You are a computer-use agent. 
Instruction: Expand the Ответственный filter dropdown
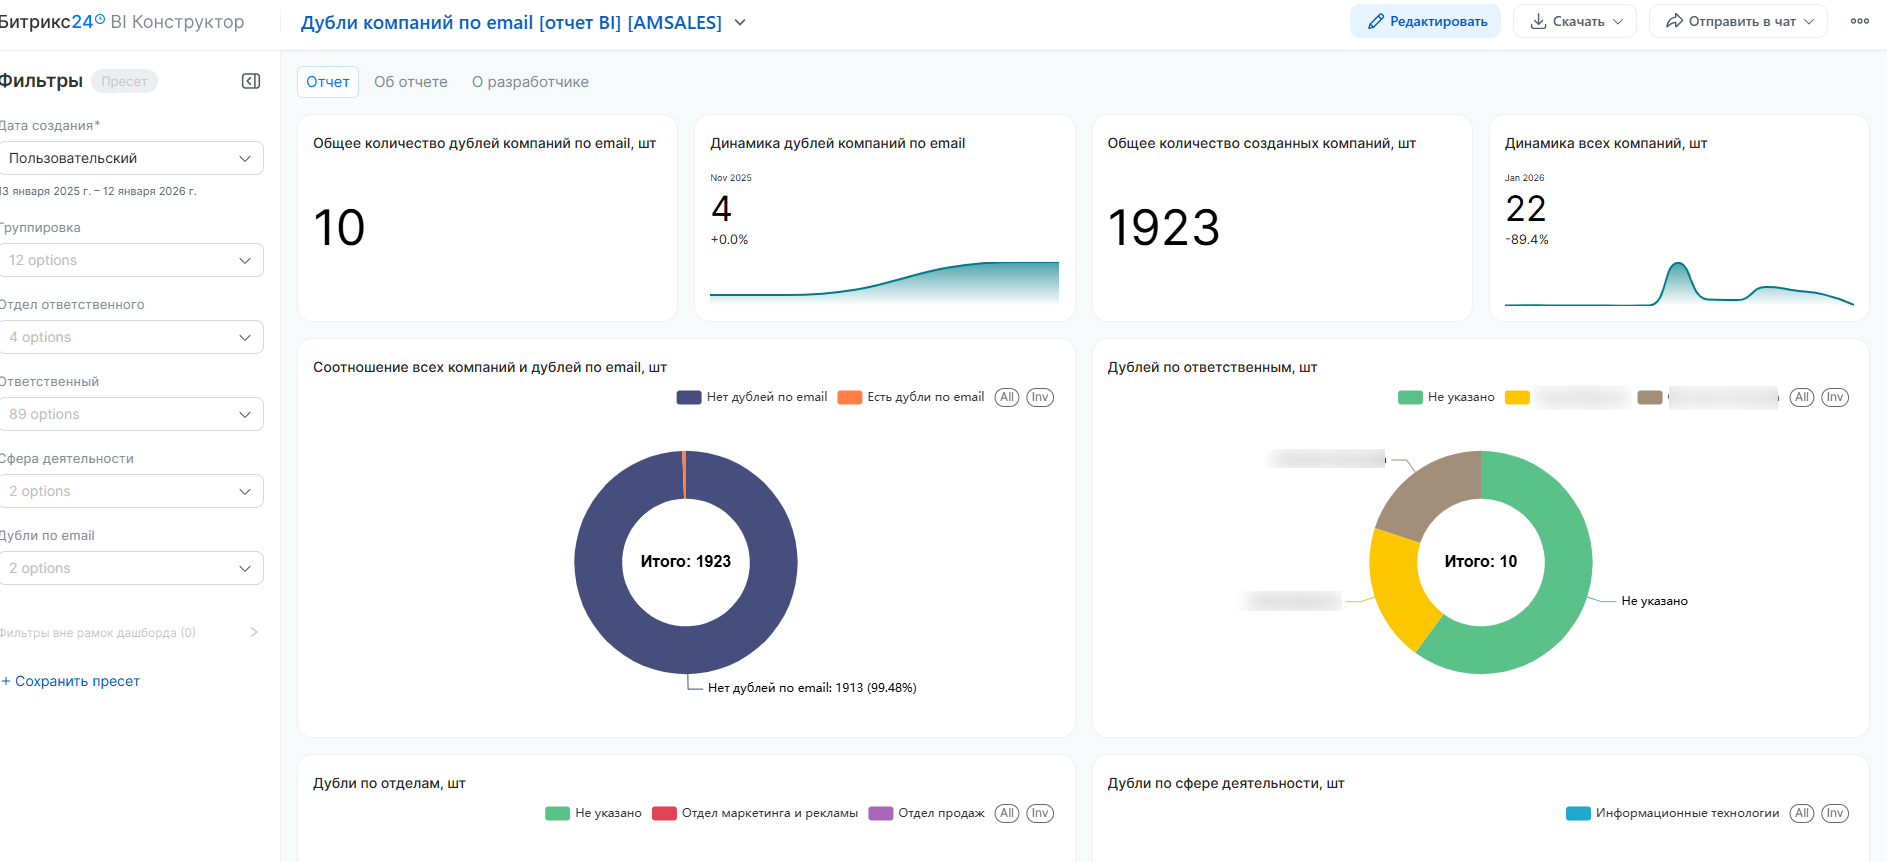click(131, 414)
